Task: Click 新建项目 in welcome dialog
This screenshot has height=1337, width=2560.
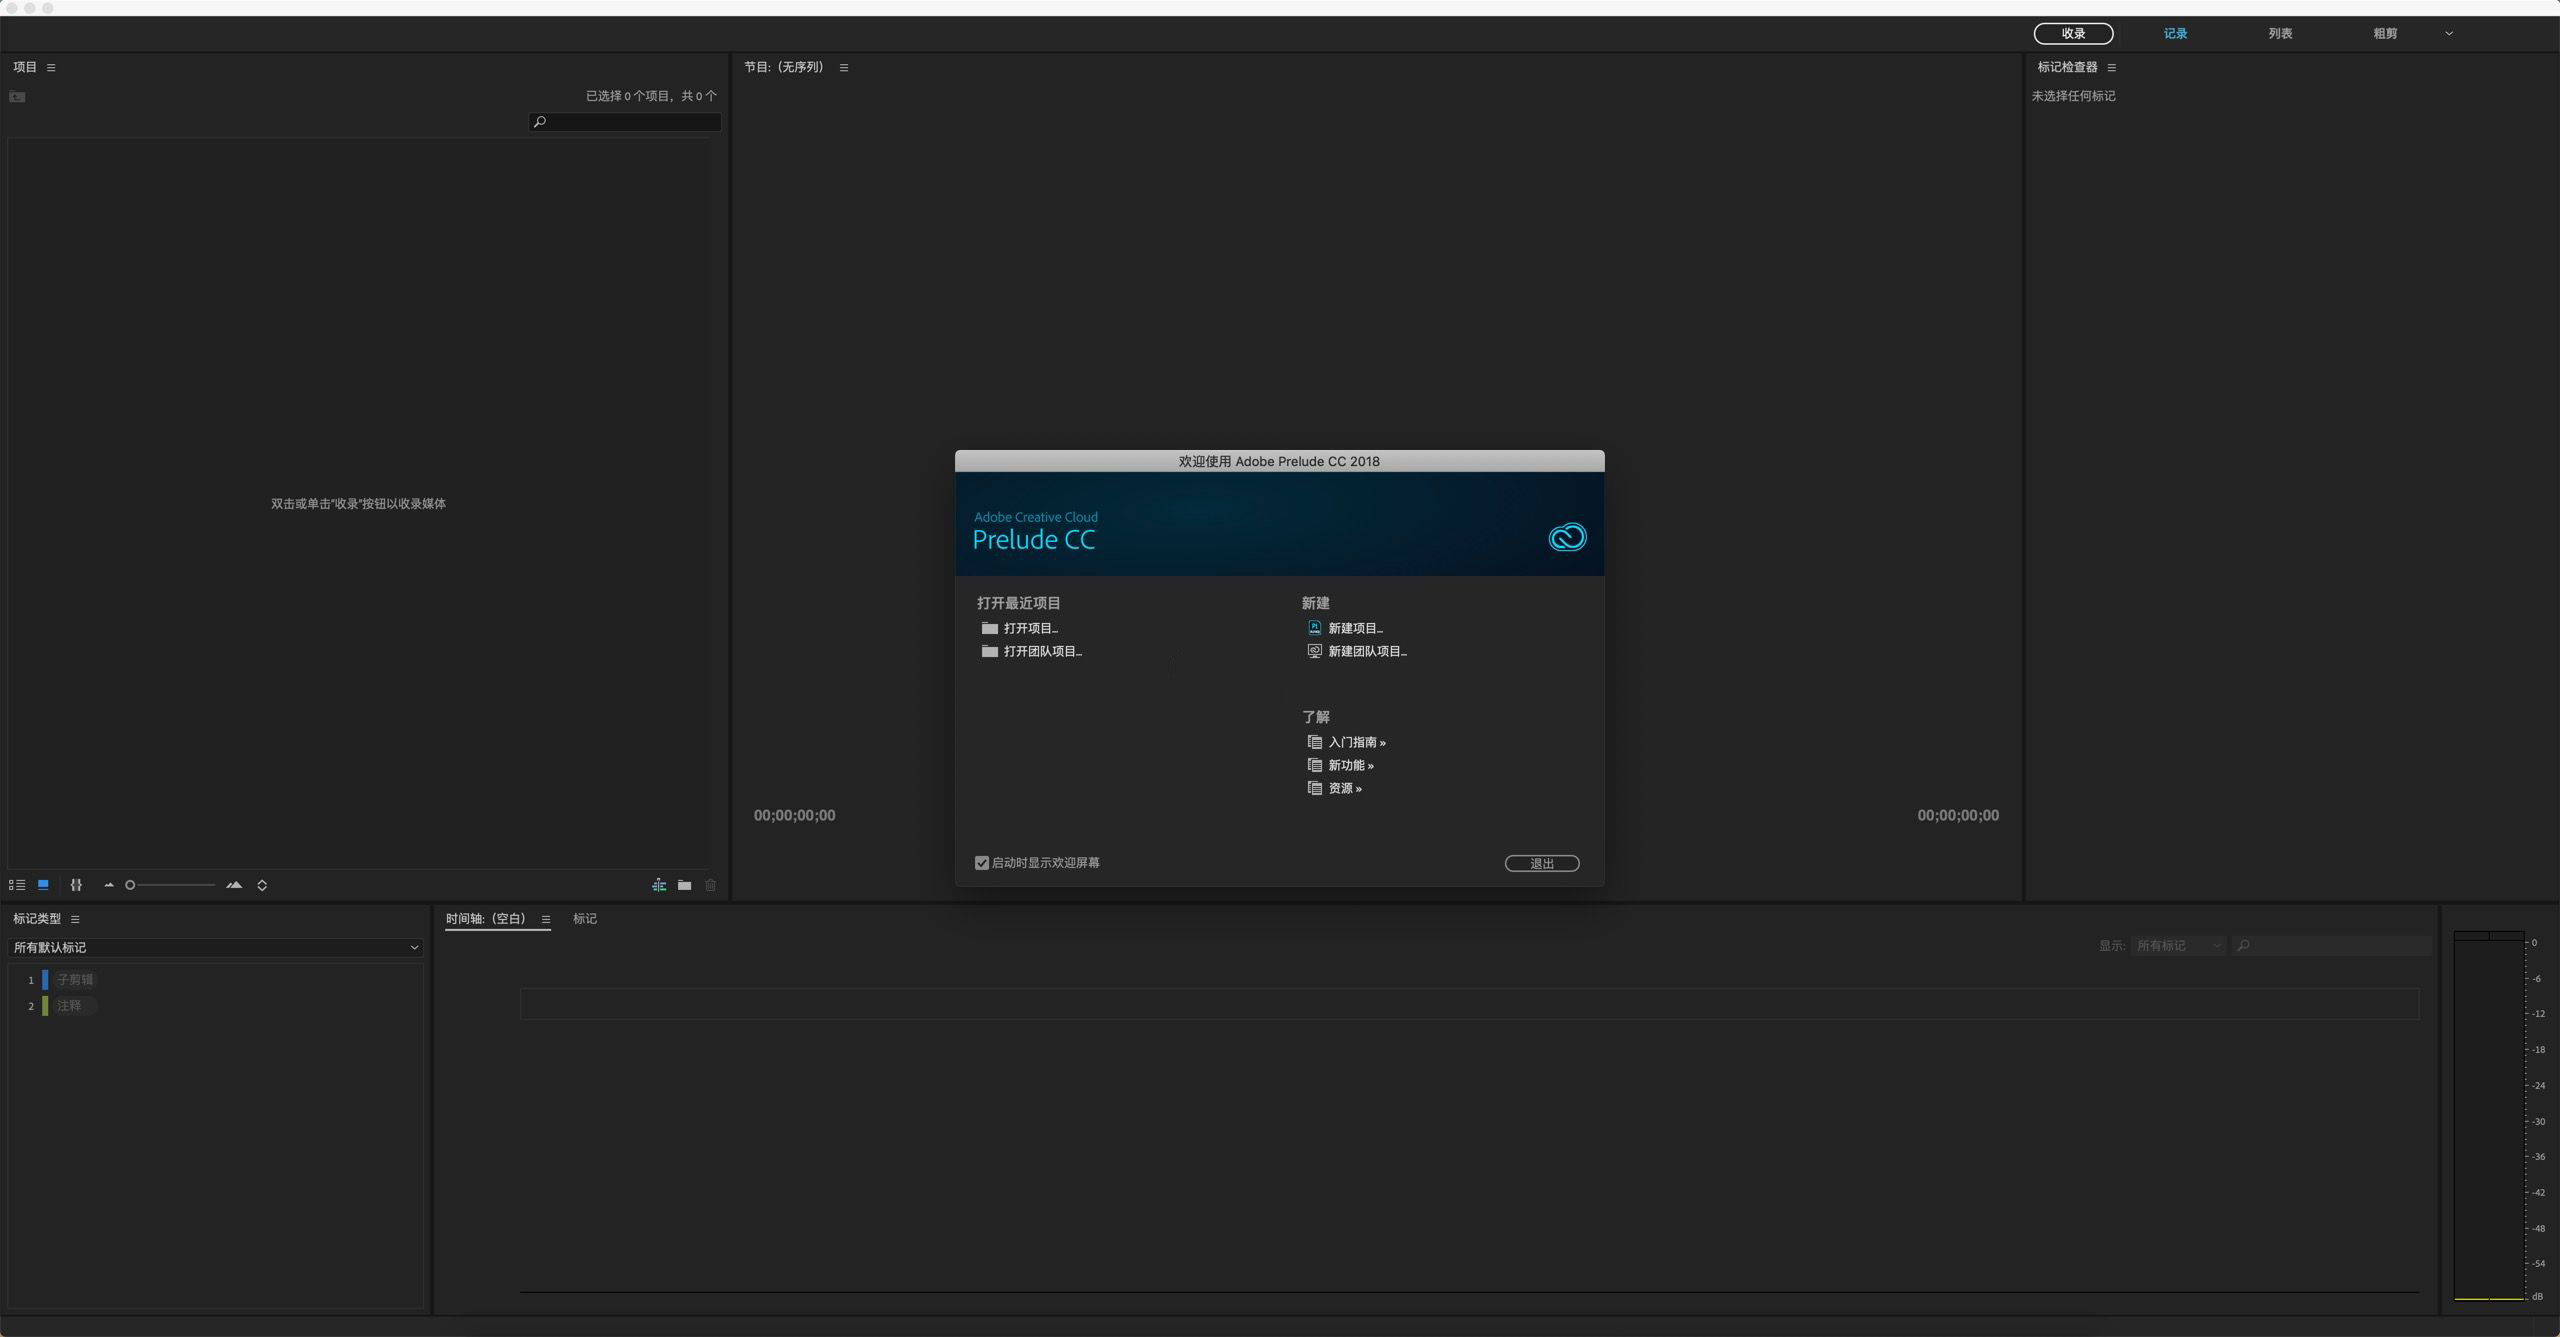Action: [1346, 628]
